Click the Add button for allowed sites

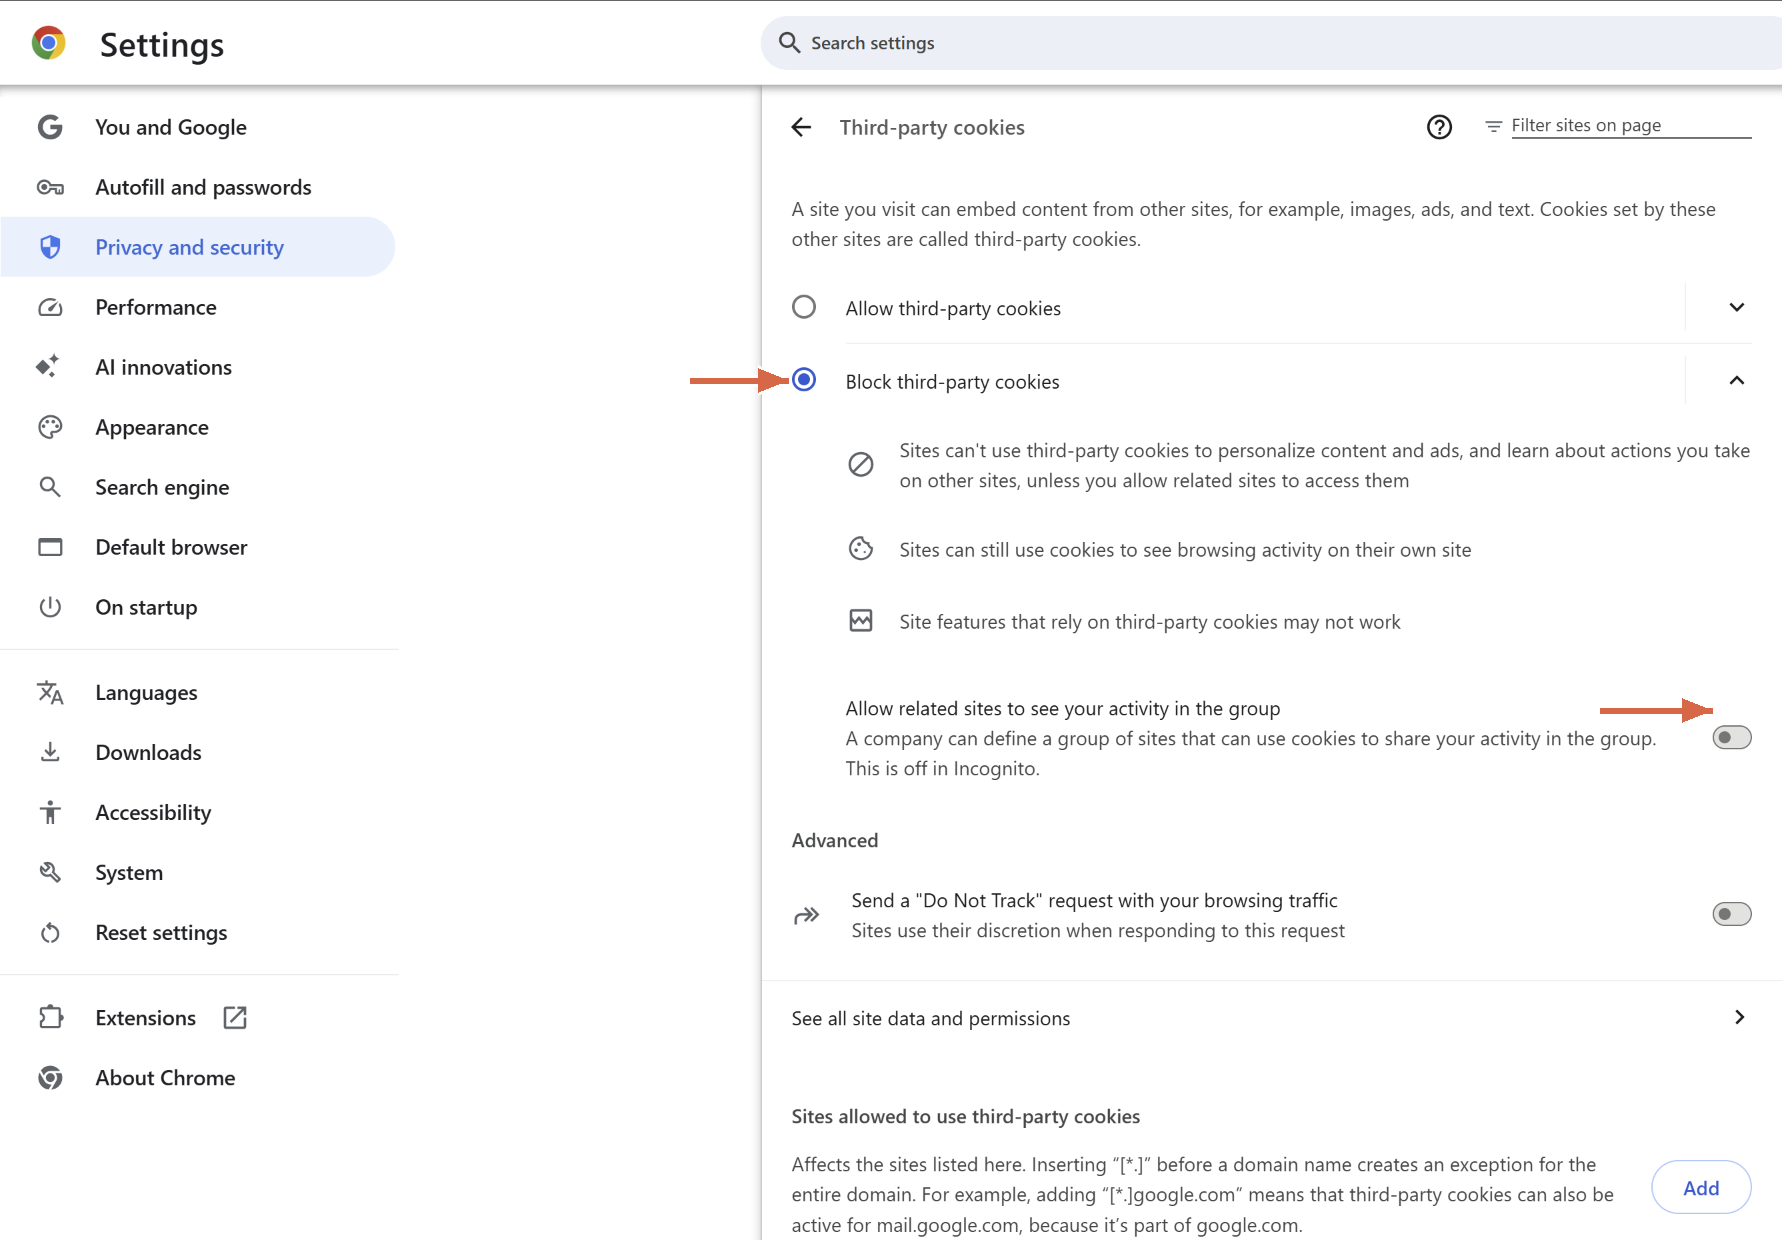pyautogui.click(x=1701, y=1187)
